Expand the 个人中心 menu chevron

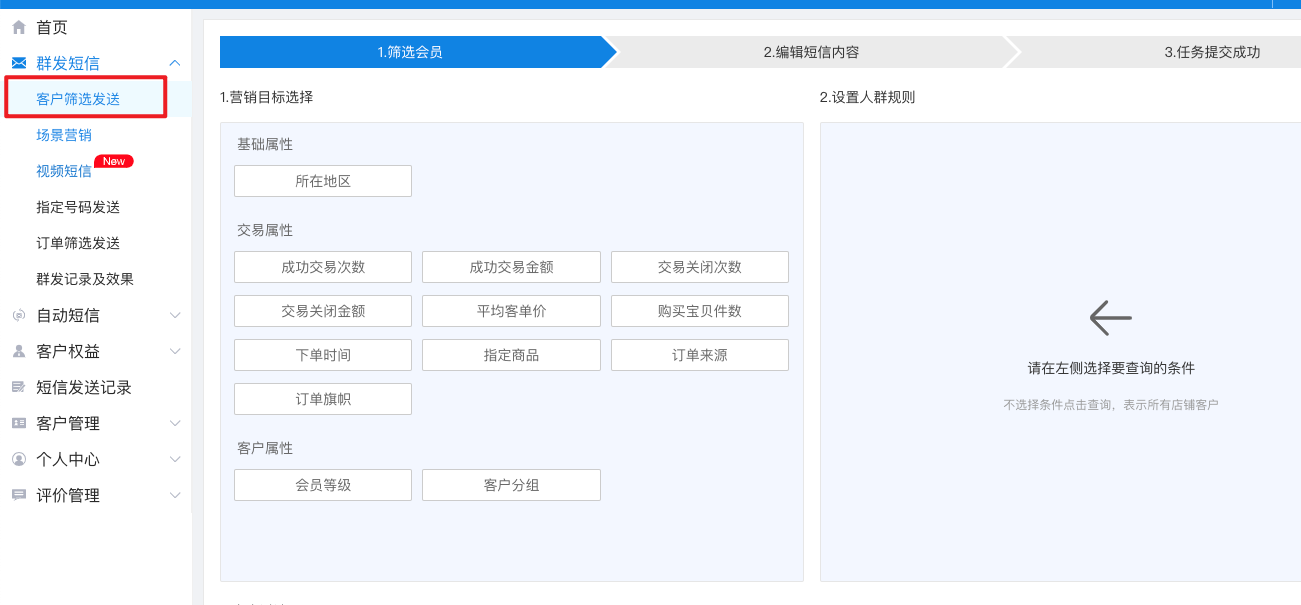coord(175,460)
